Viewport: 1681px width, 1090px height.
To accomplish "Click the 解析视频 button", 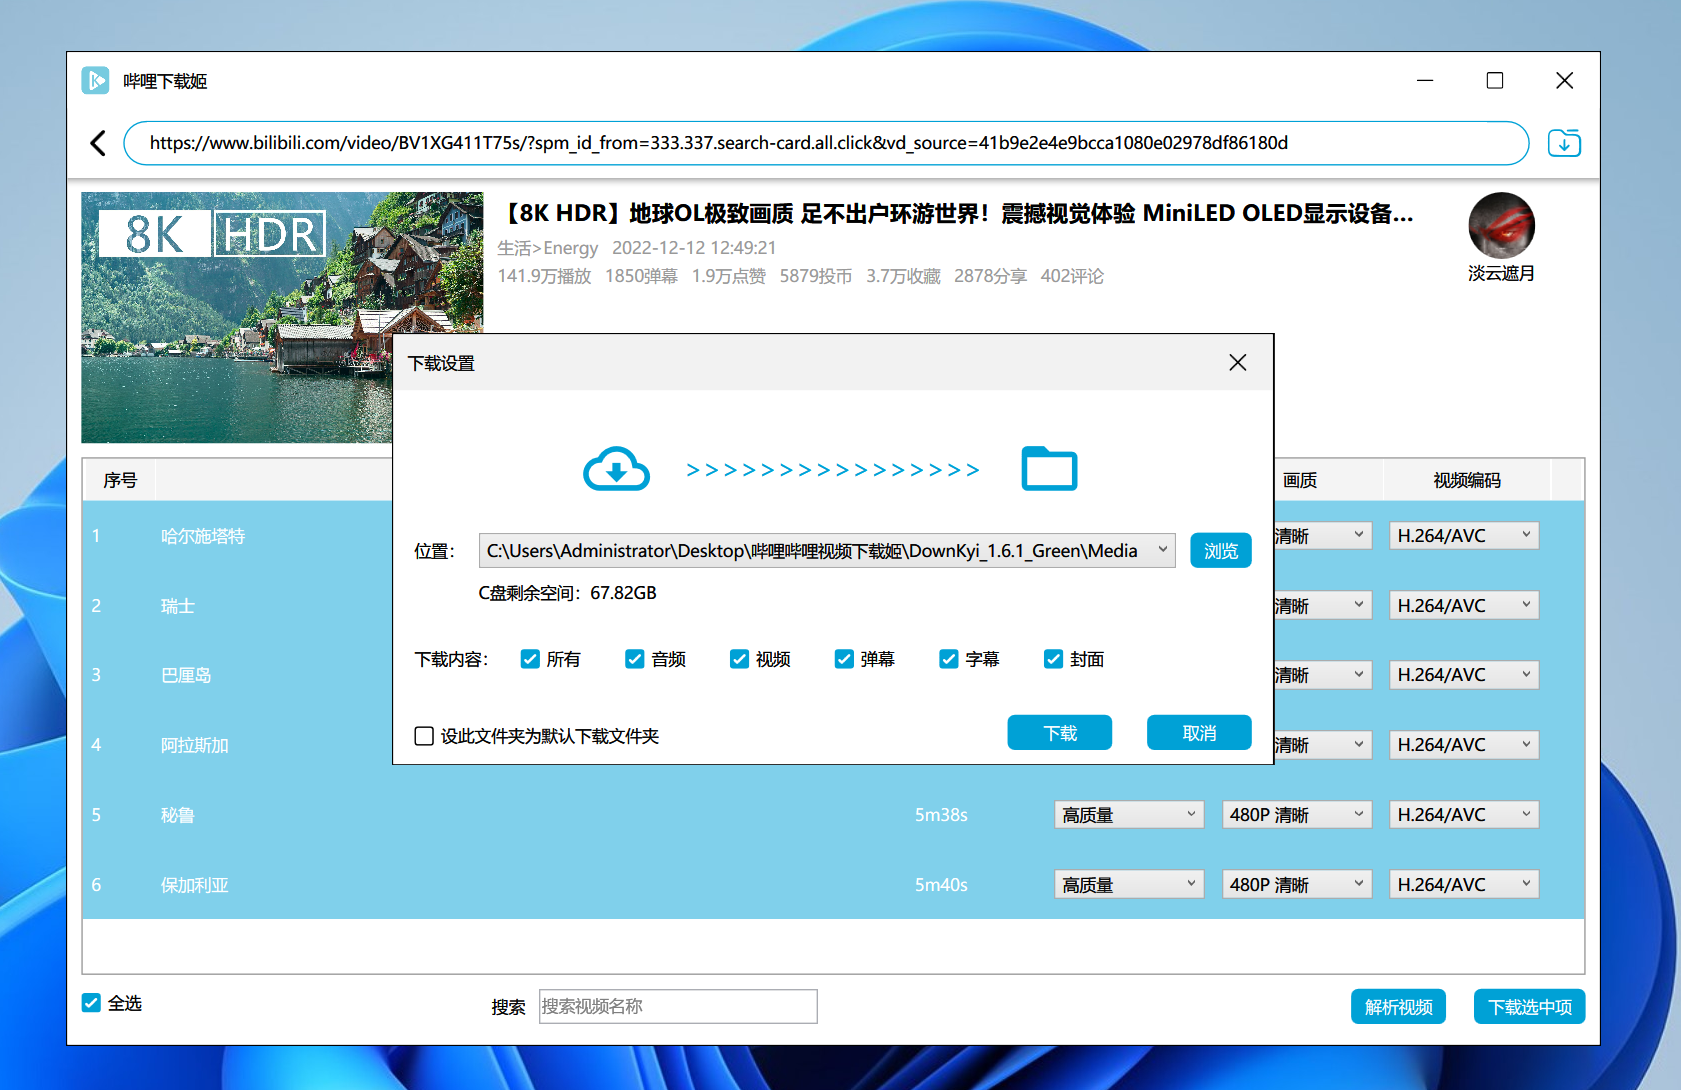I will 1398,1007.
